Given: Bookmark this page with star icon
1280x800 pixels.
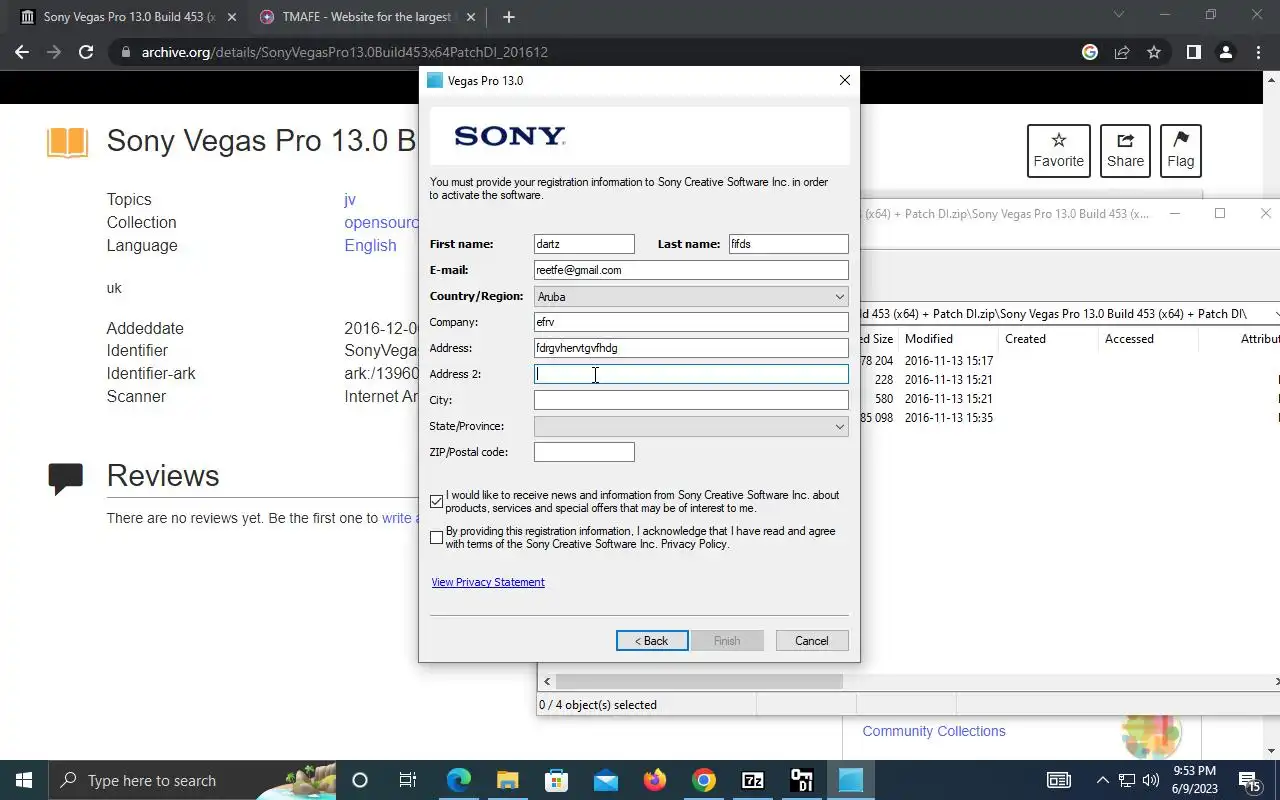Looking at the screenshot, I should [1154, 52].
